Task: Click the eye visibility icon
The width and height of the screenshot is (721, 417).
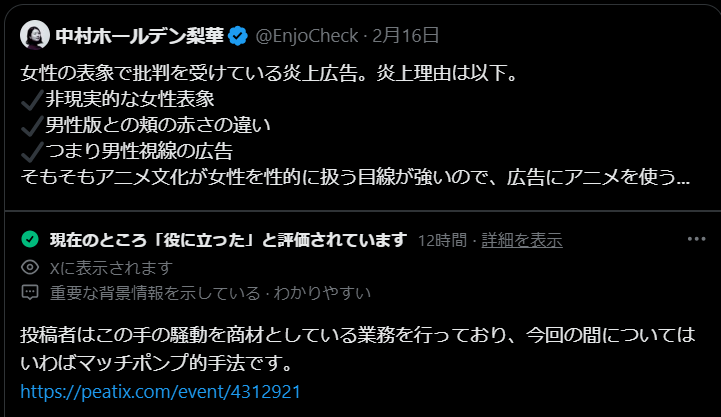Action: [x=30, y=267]
